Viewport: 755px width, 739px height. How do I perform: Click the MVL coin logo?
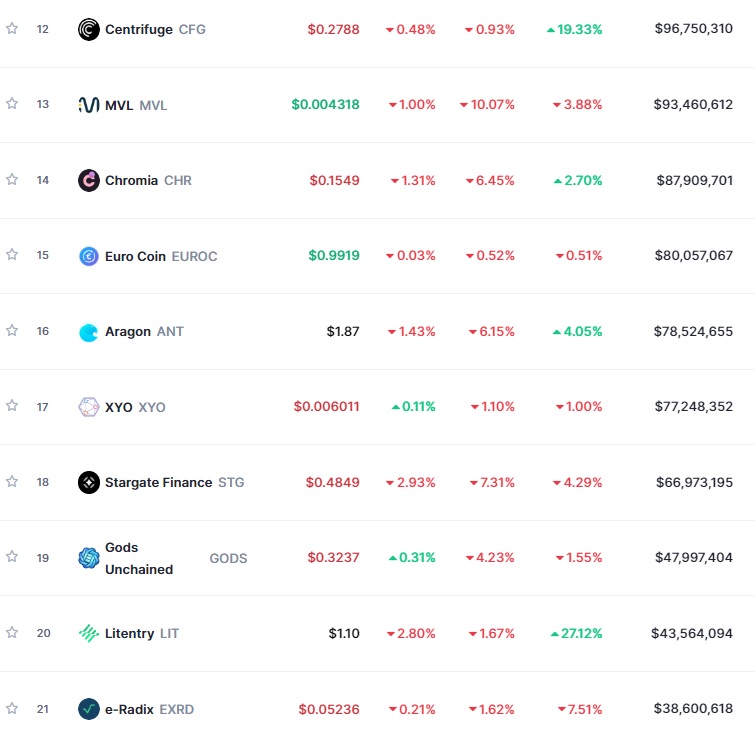pyautogui.click(x=89, y=104)
